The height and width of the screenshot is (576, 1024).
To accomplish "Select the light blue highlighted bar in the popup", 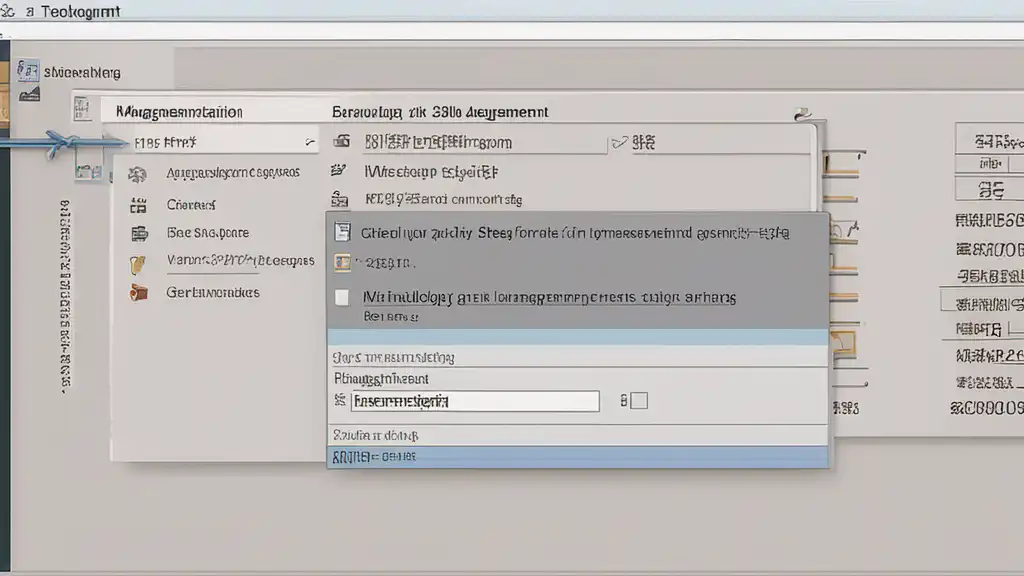I will pos(577,337).
